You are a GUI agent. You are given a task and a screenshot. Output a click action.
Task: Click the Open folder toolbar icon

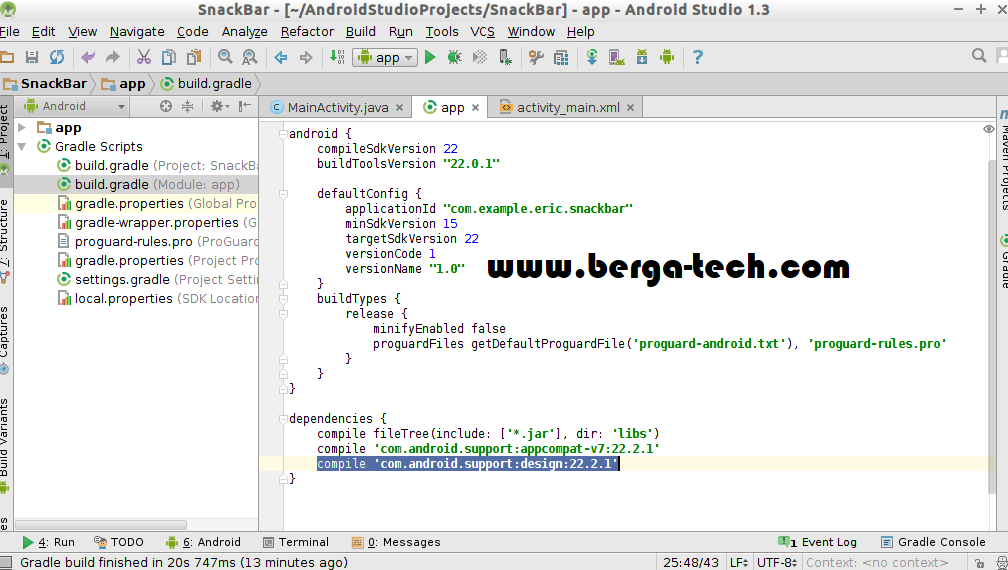tap(6, 57)
